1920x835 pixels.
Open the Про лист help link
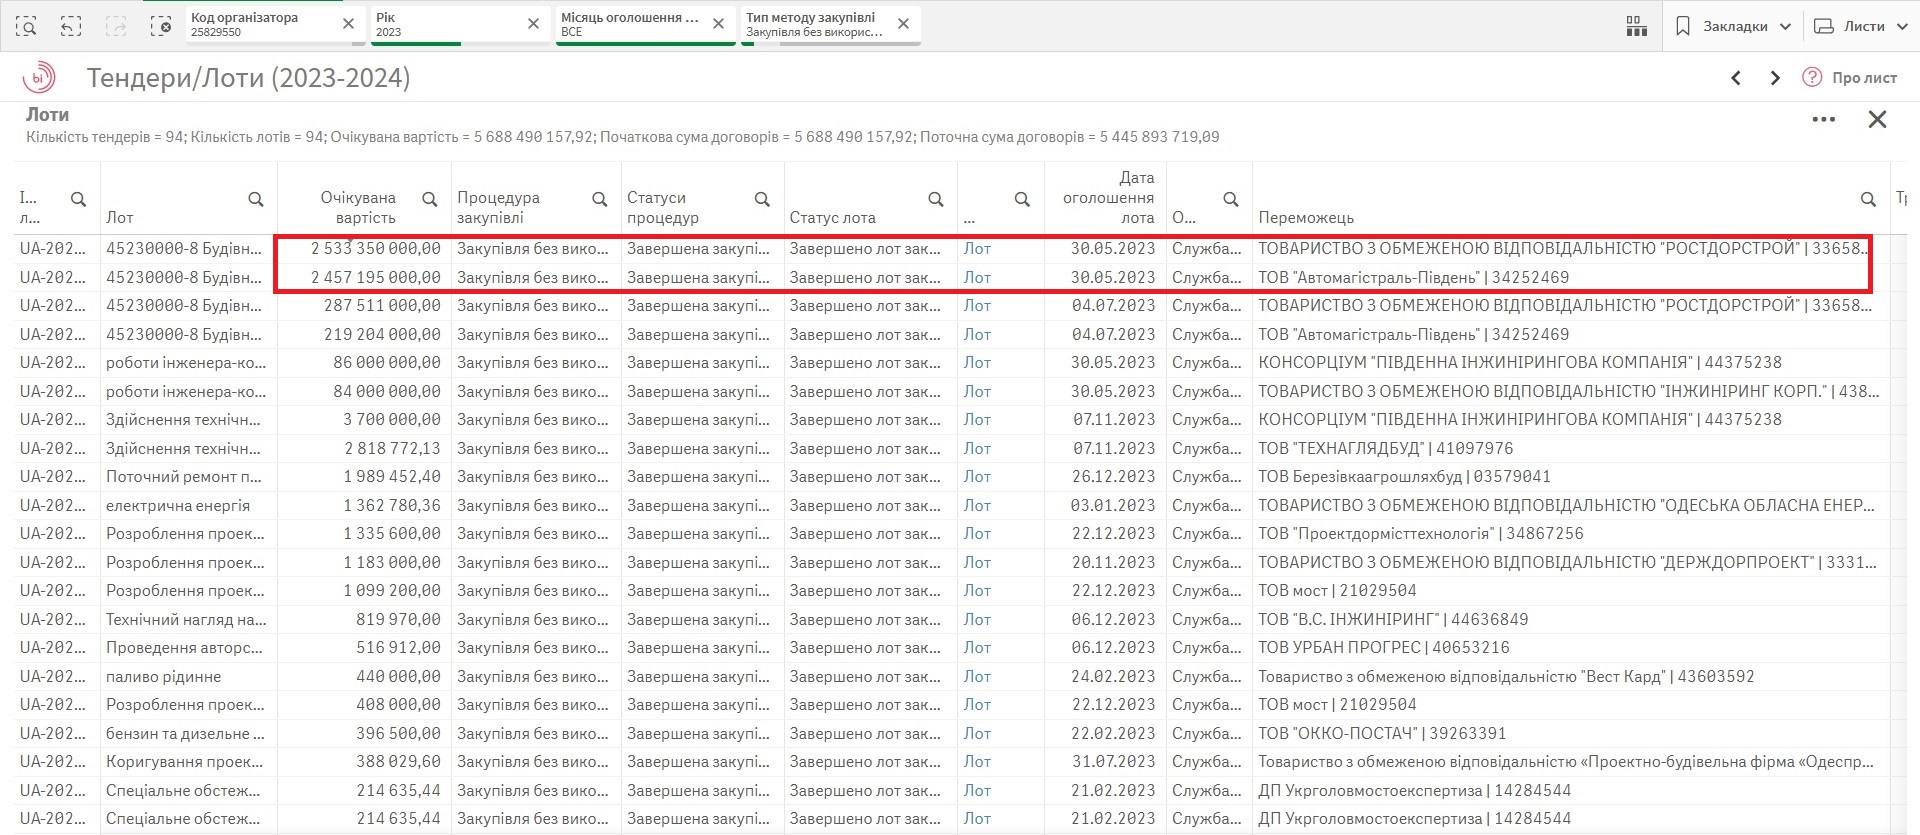point(1850,78)
